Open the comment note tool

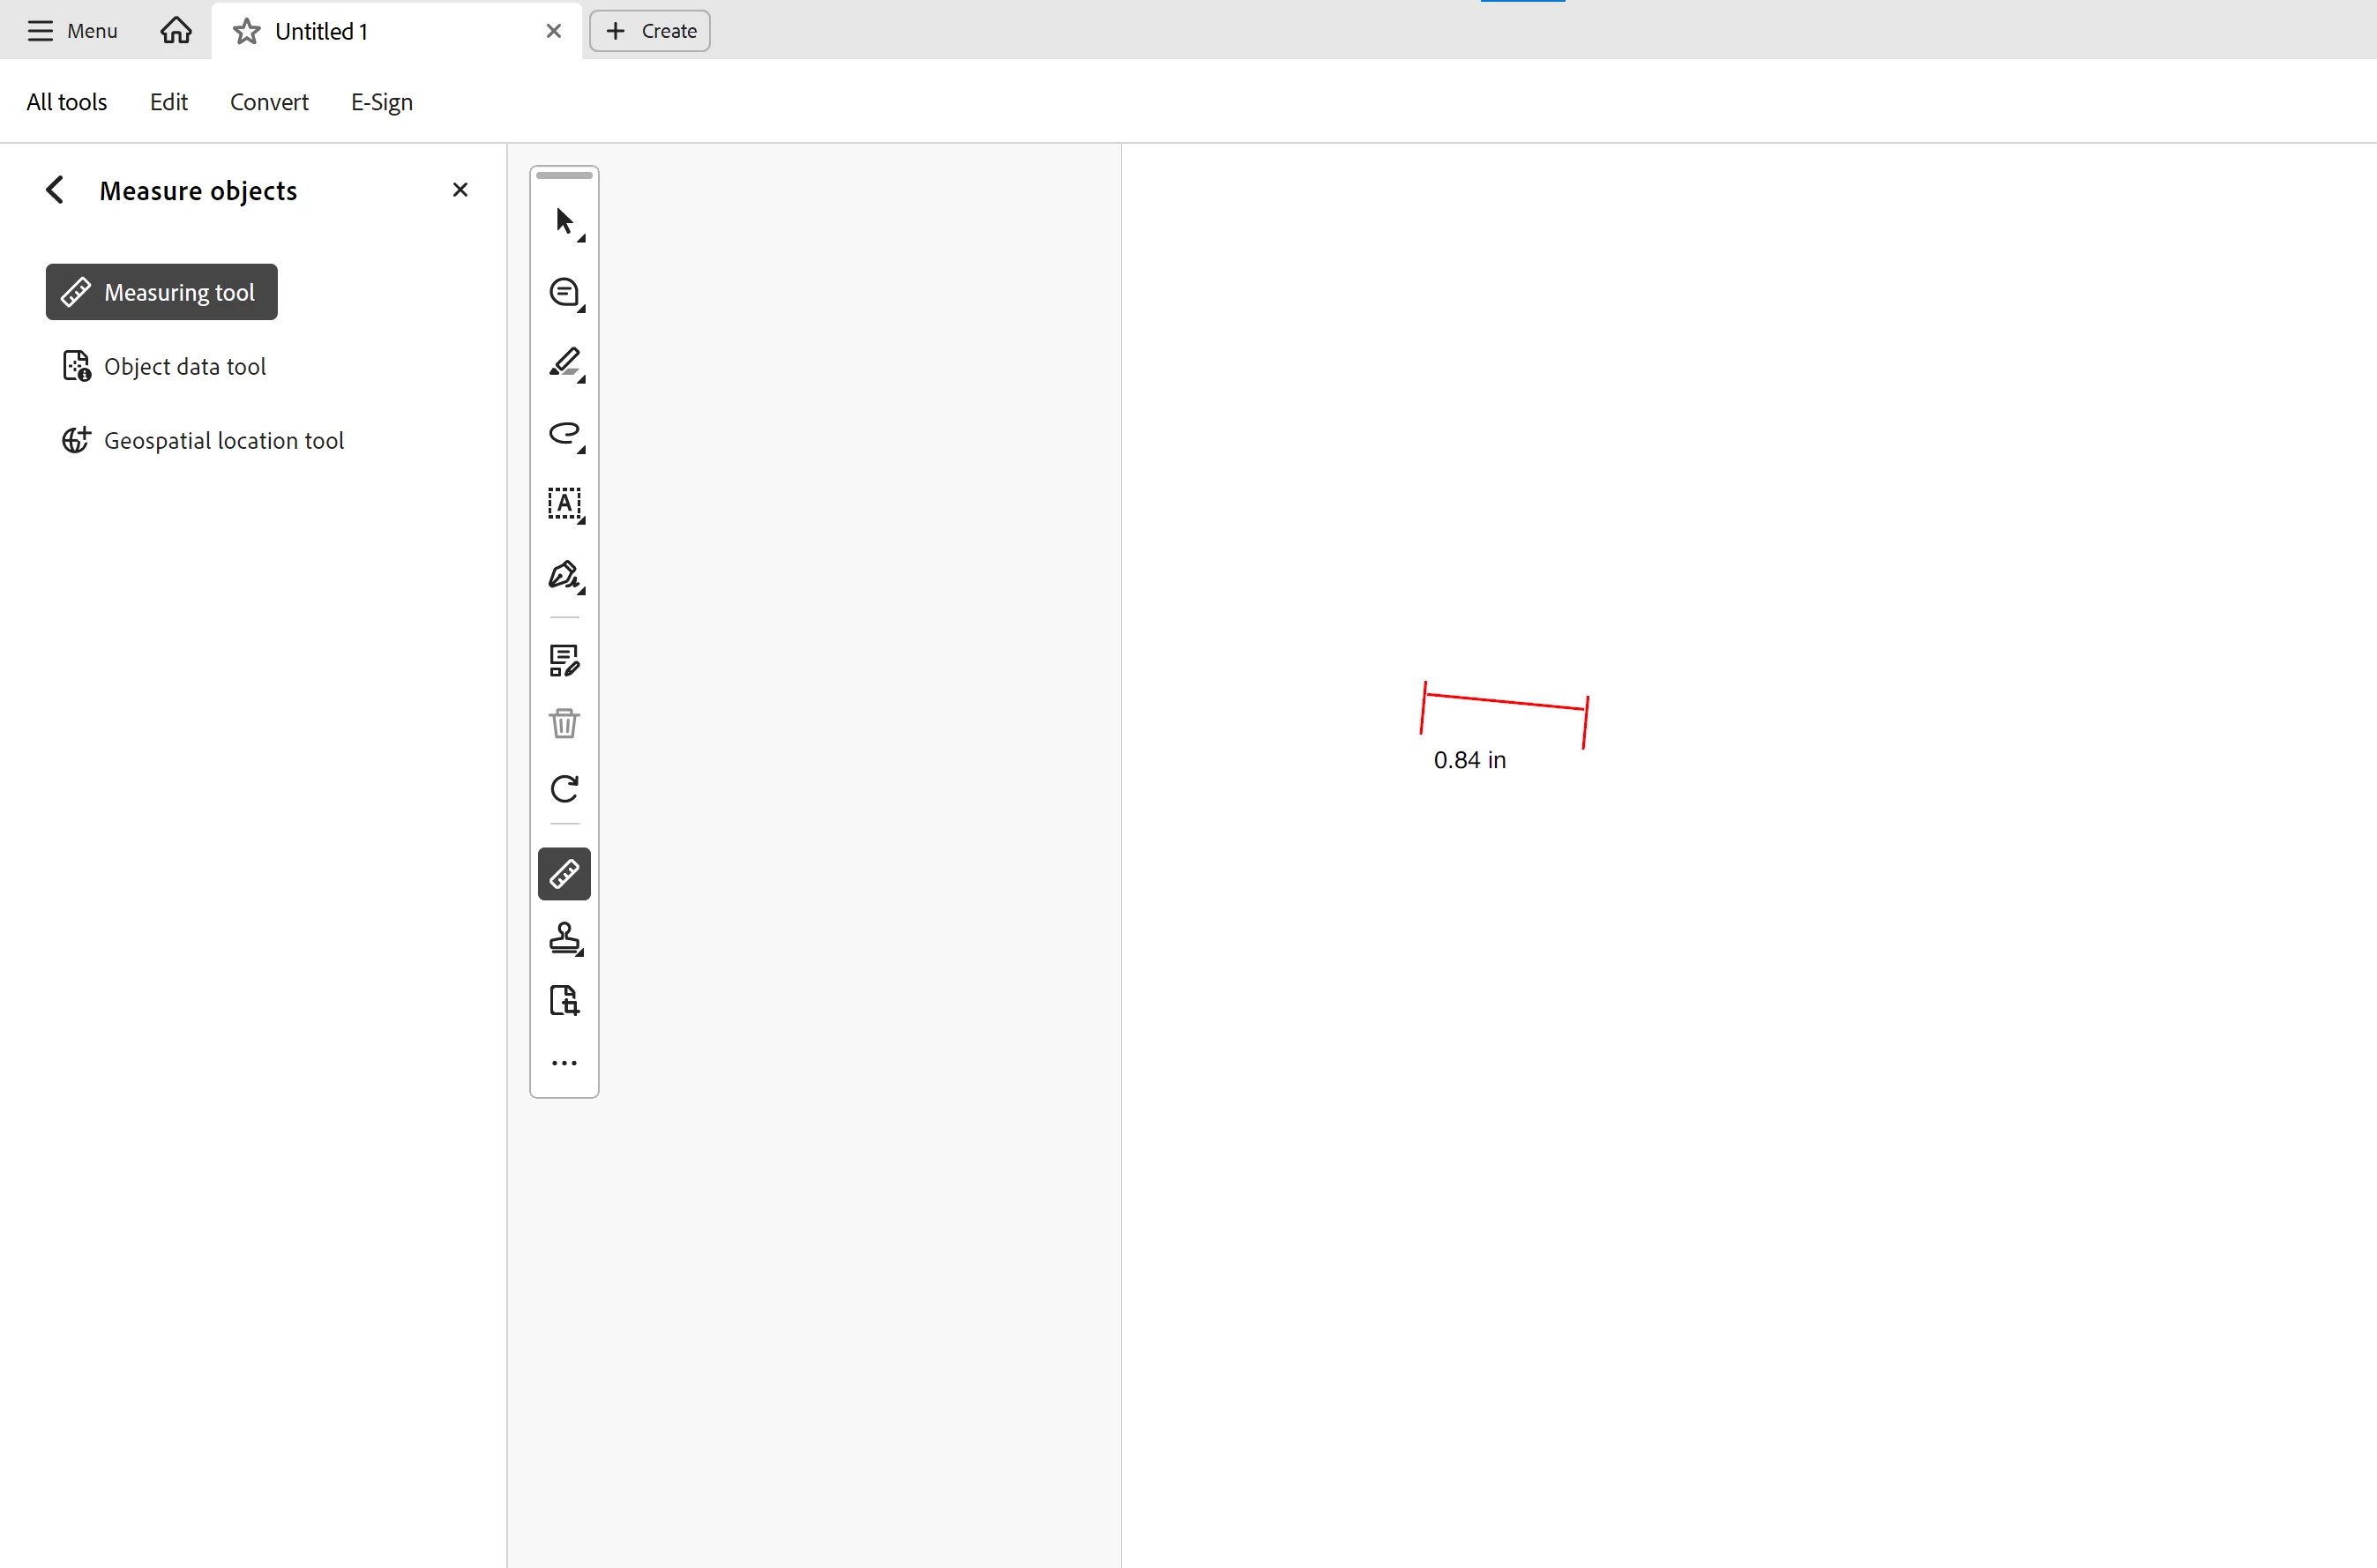(x=564, y=292)
